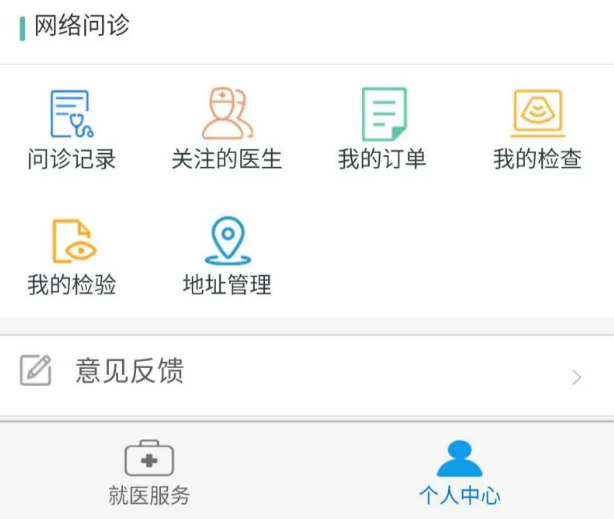
Task: Open the 意见反馈 text link
Action: click(x=130, y=370)
